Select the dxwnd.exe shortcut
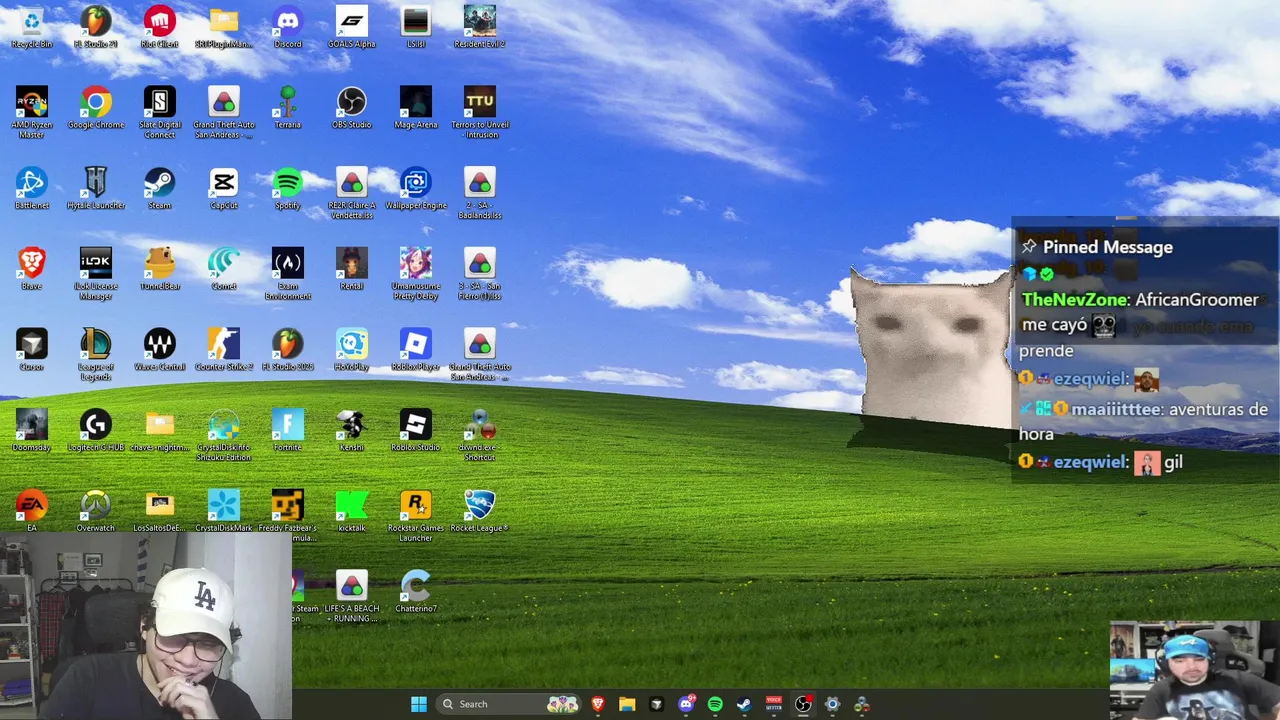The width and height of the screenshot is (1280, 720). pyautogui.click(x=480, y=435)
